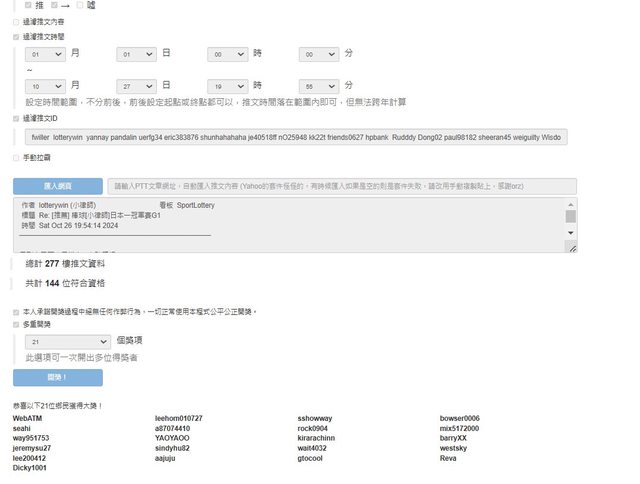Toggle the 過濾推文ID filter checkbox
The height and width of the screenshot is (484, 640).
tap(16, 118)
